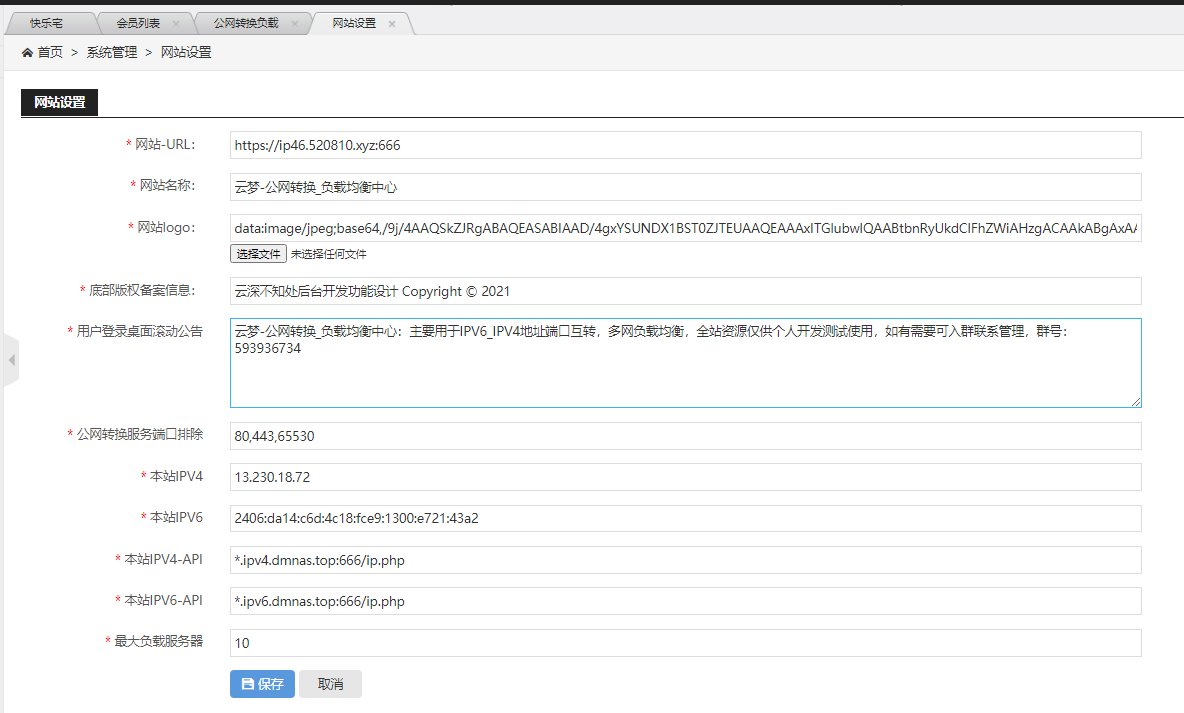Click the resize grip of announcement textarea
The height and width of the screenshot is (713, 1184).
click(1136, 402)
